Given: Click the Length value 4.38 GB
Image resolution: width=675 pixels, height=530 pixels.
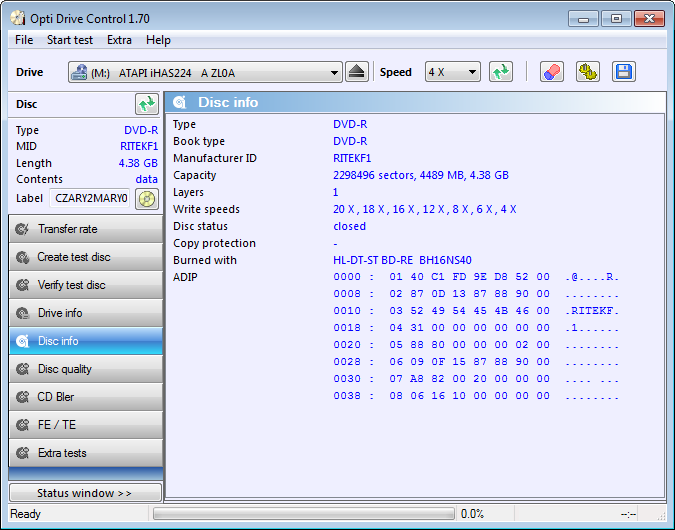Looking at the screenshot, I should tap(138, 163).
